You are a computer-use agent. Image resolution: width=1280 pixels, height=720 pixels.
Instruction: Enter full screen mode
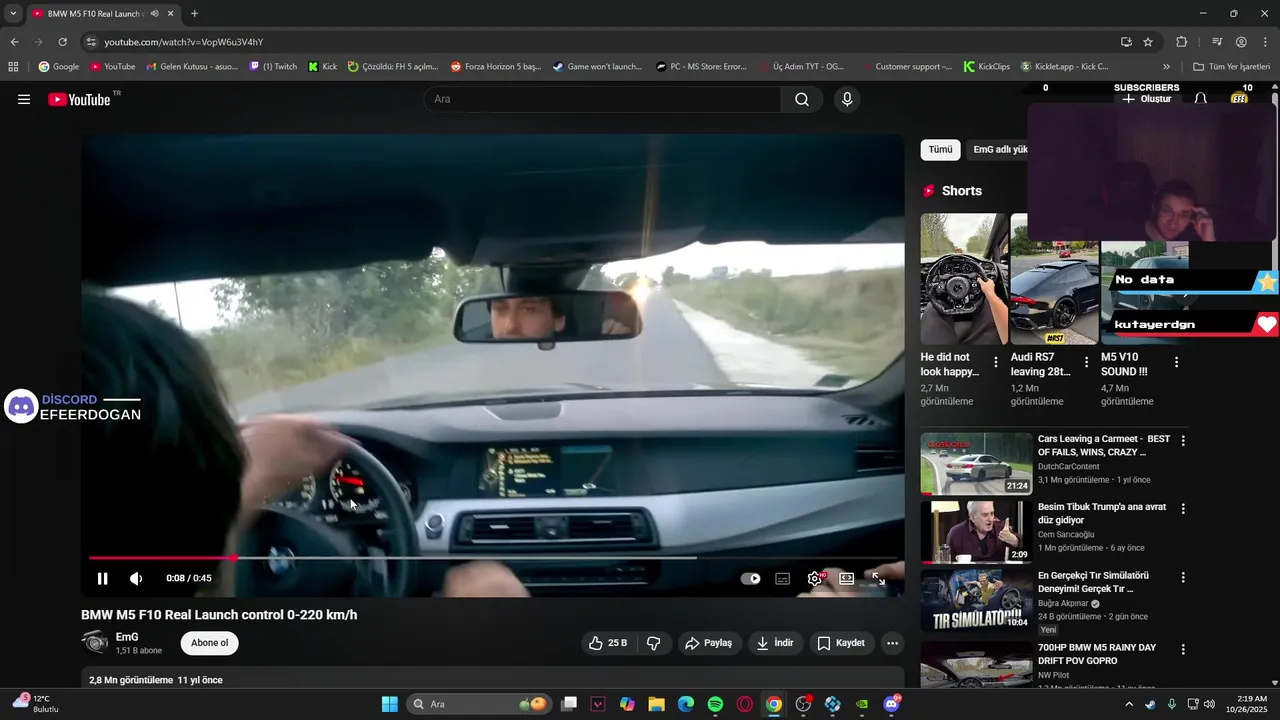tap(878, 578)
